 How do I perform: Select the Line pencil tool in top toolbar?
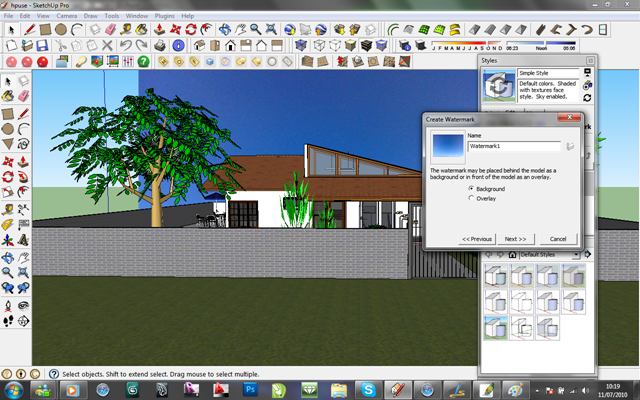pos(29,29)
